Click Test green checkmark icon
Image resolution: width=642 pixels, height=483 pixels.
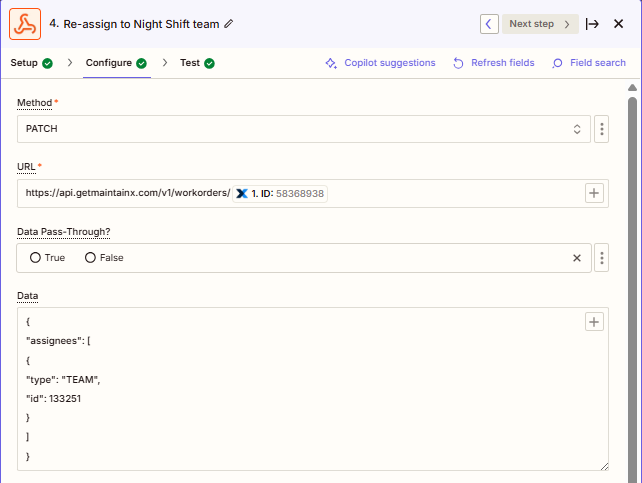209,63
